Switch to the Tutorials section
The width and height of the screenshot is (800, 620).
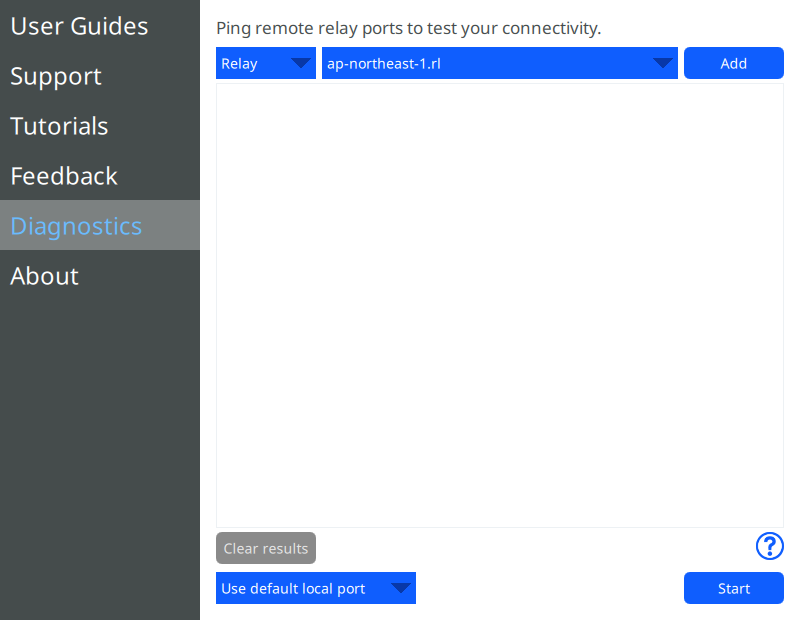[x=59, y=126]
